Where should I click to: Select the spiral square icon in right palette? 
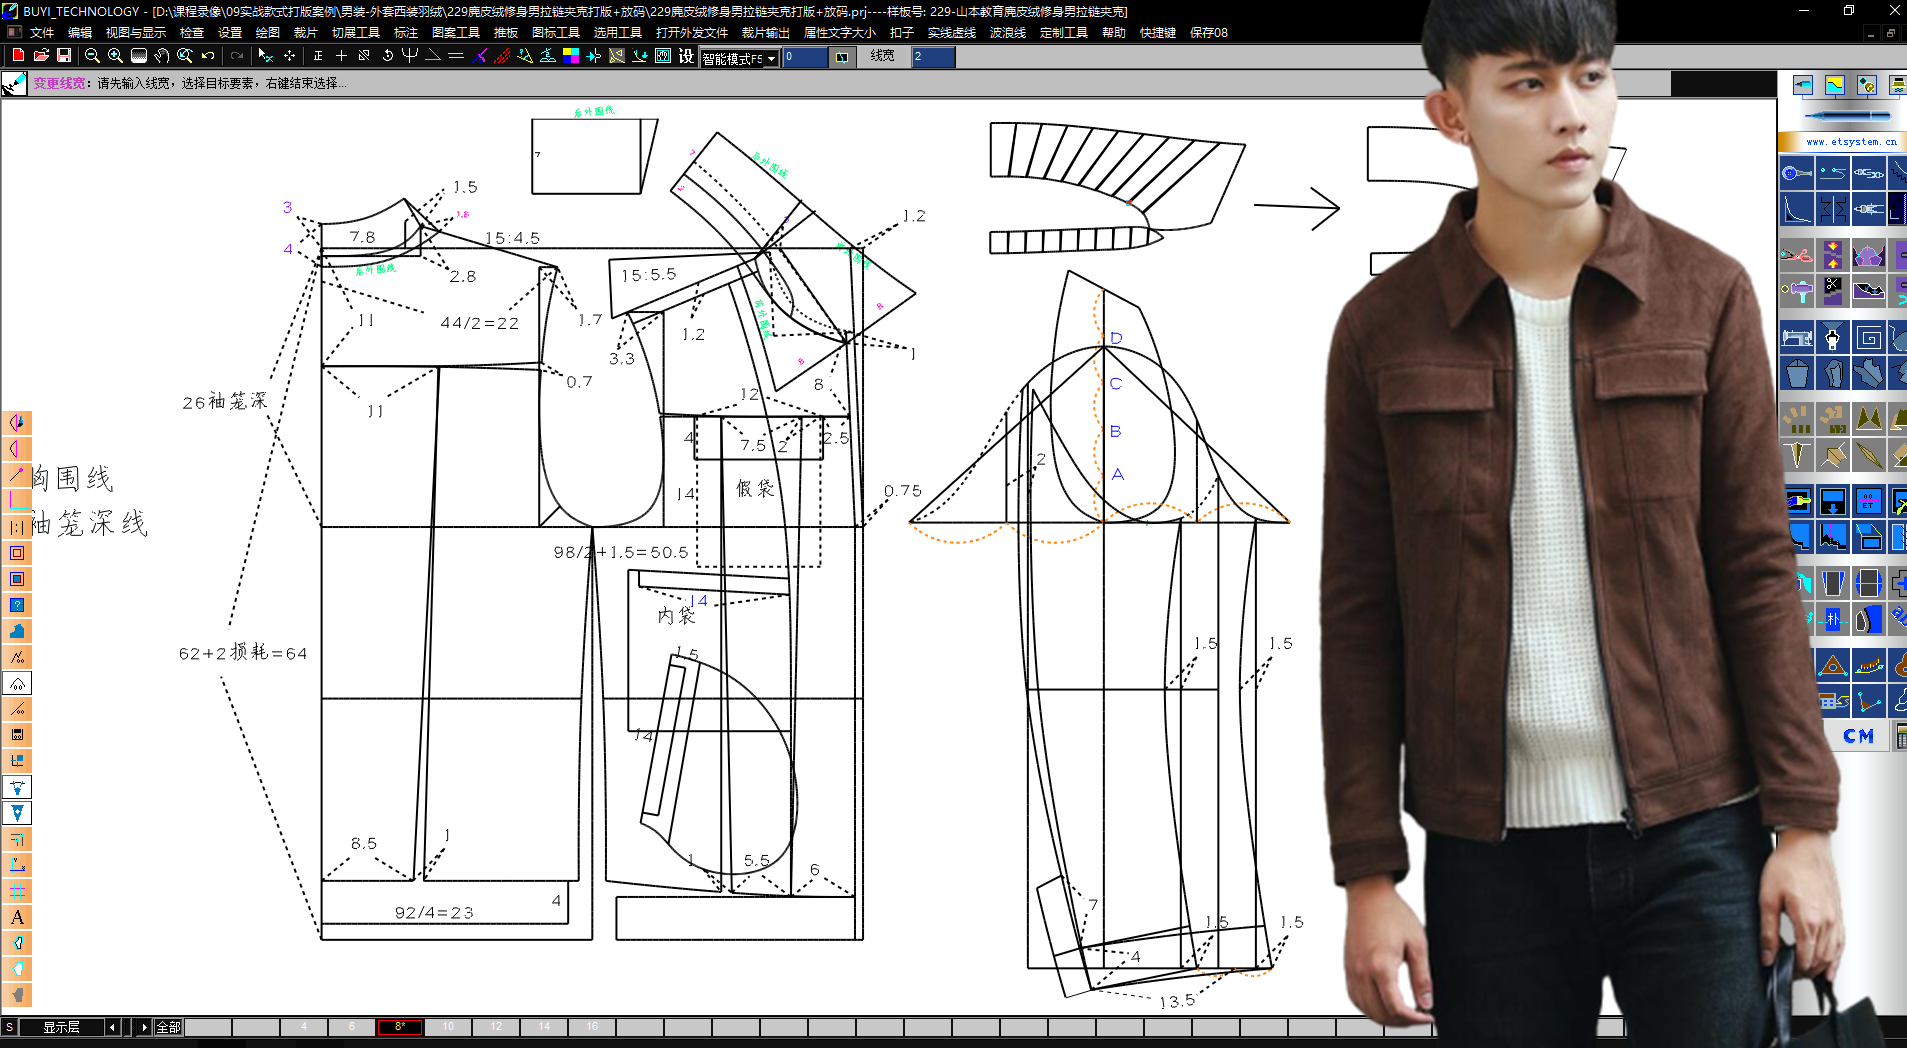1868,338
